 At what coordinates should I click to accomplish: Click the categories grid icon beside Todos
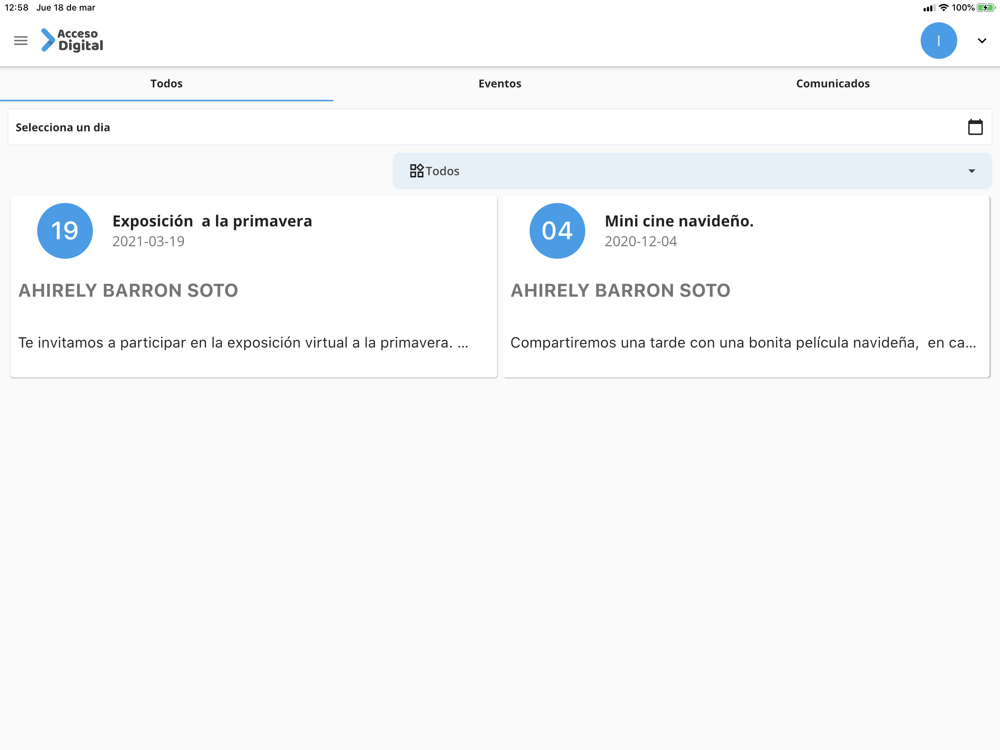(416, 171)
